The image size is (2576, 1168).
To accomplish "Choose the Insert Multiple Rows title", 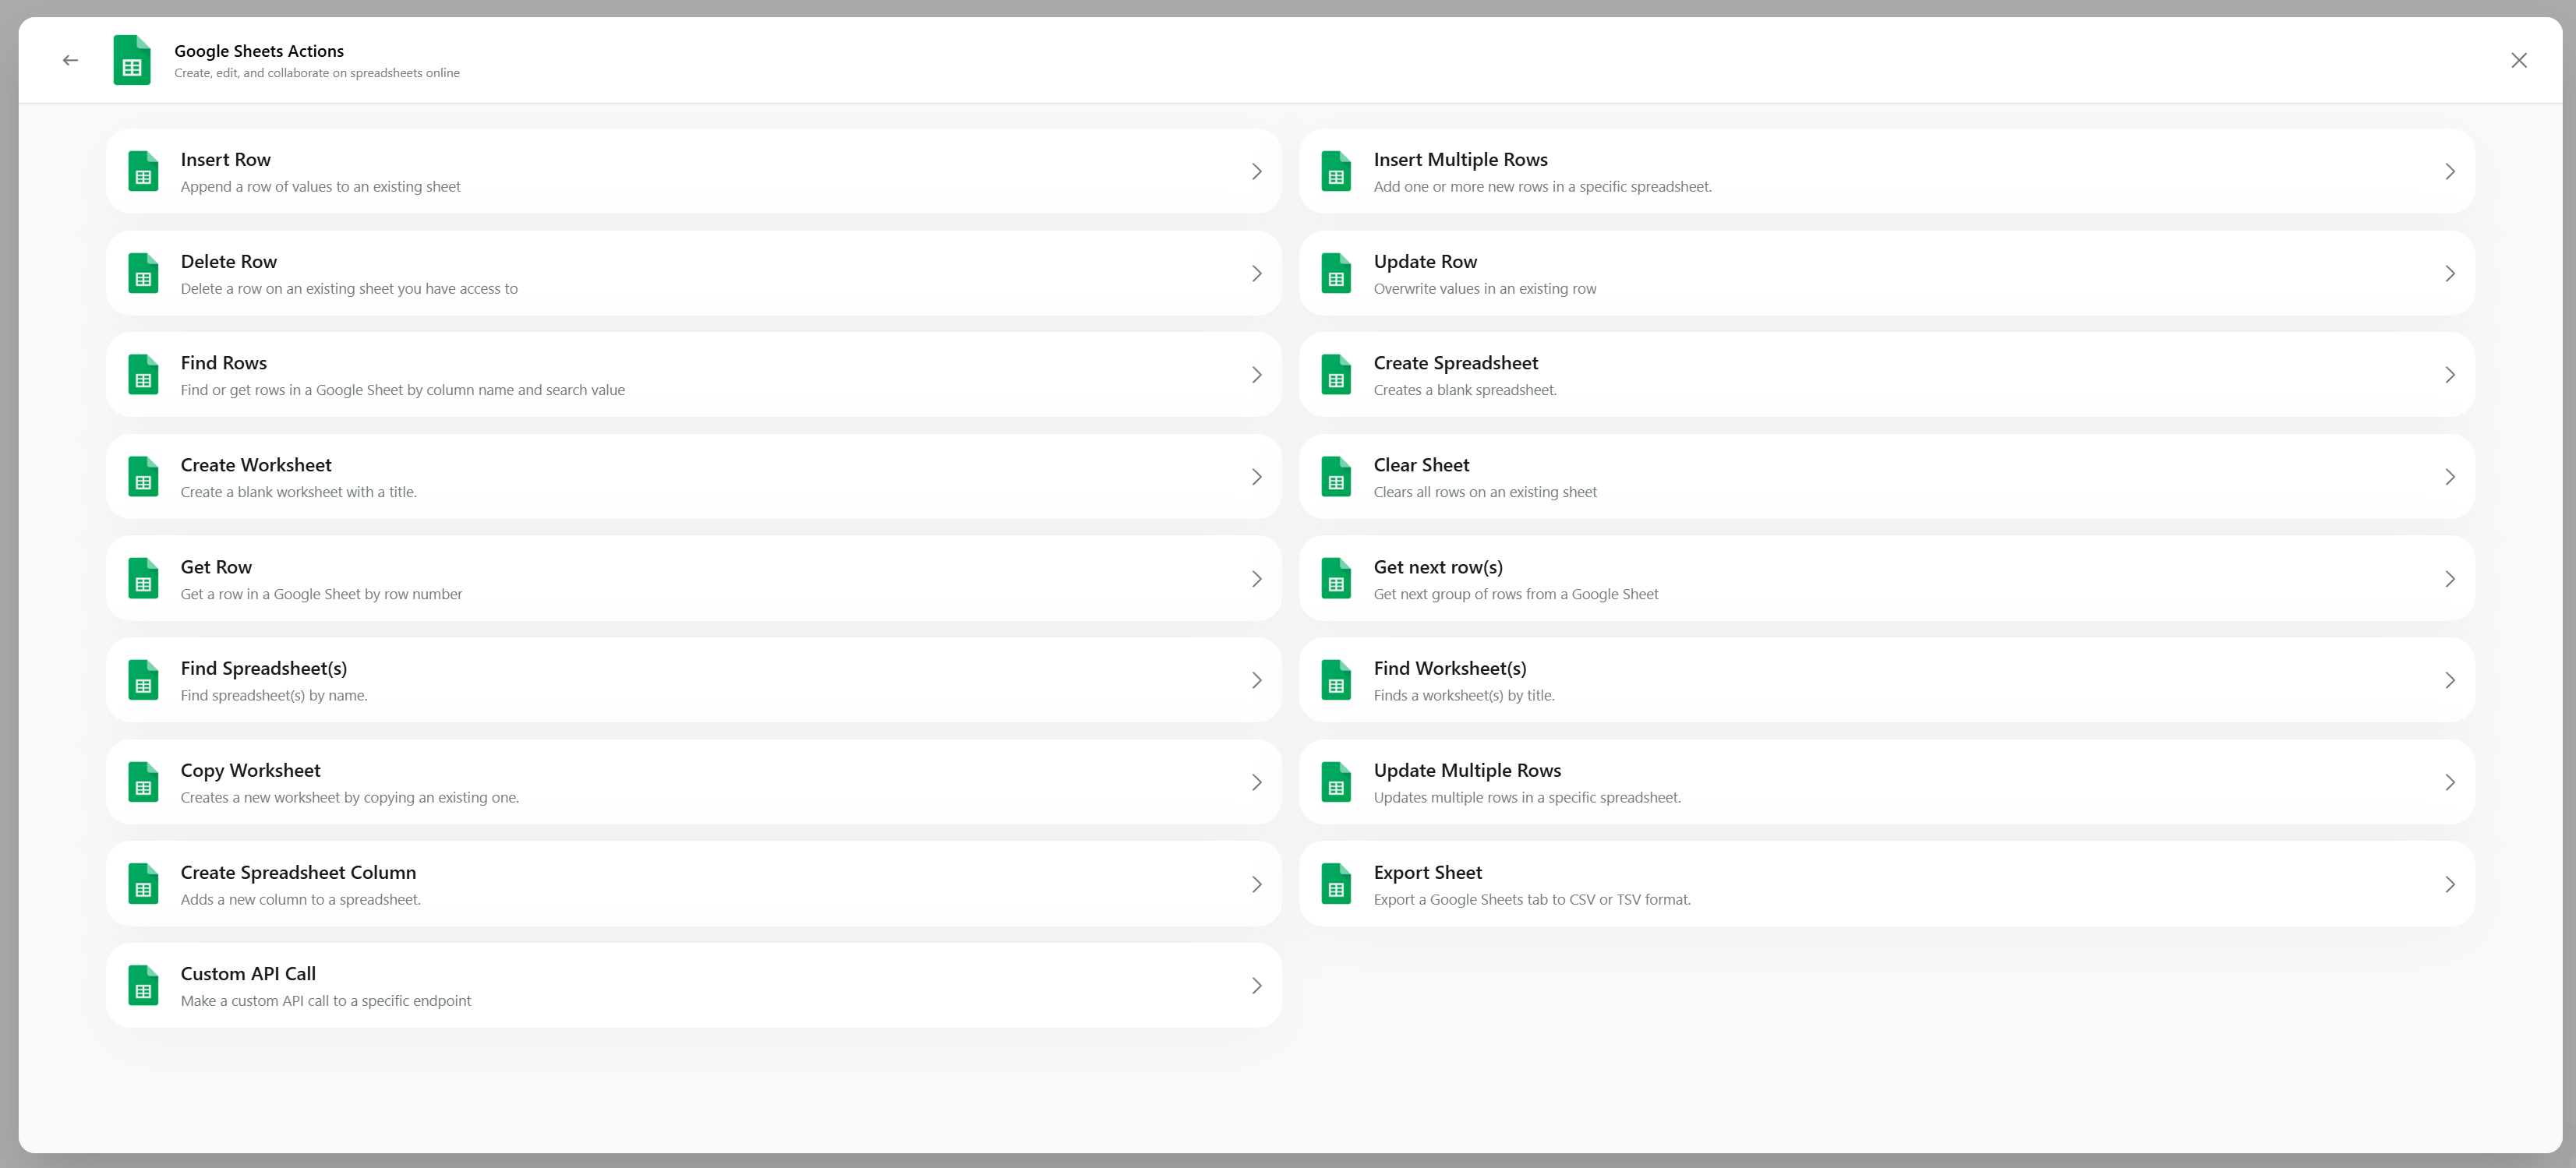I will (1460, 160).
